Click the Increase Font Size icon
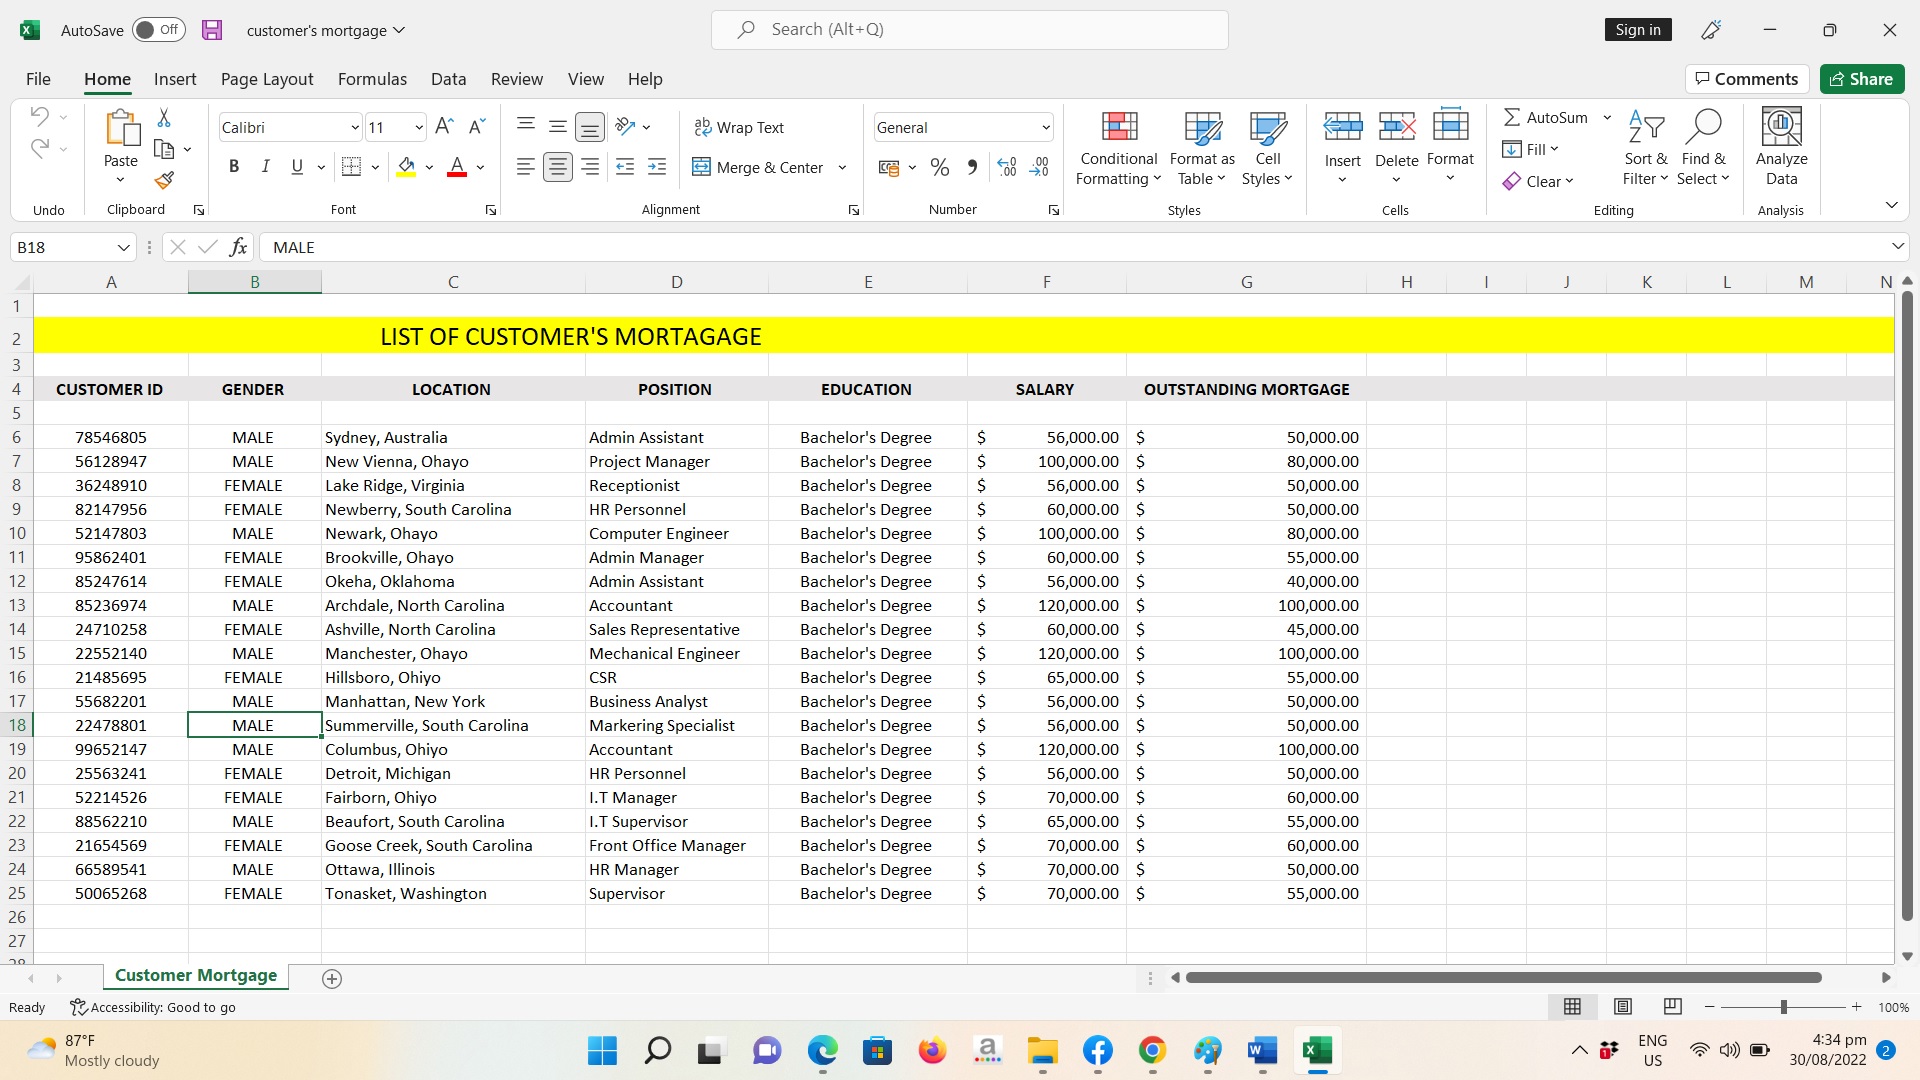 [444, 126]
